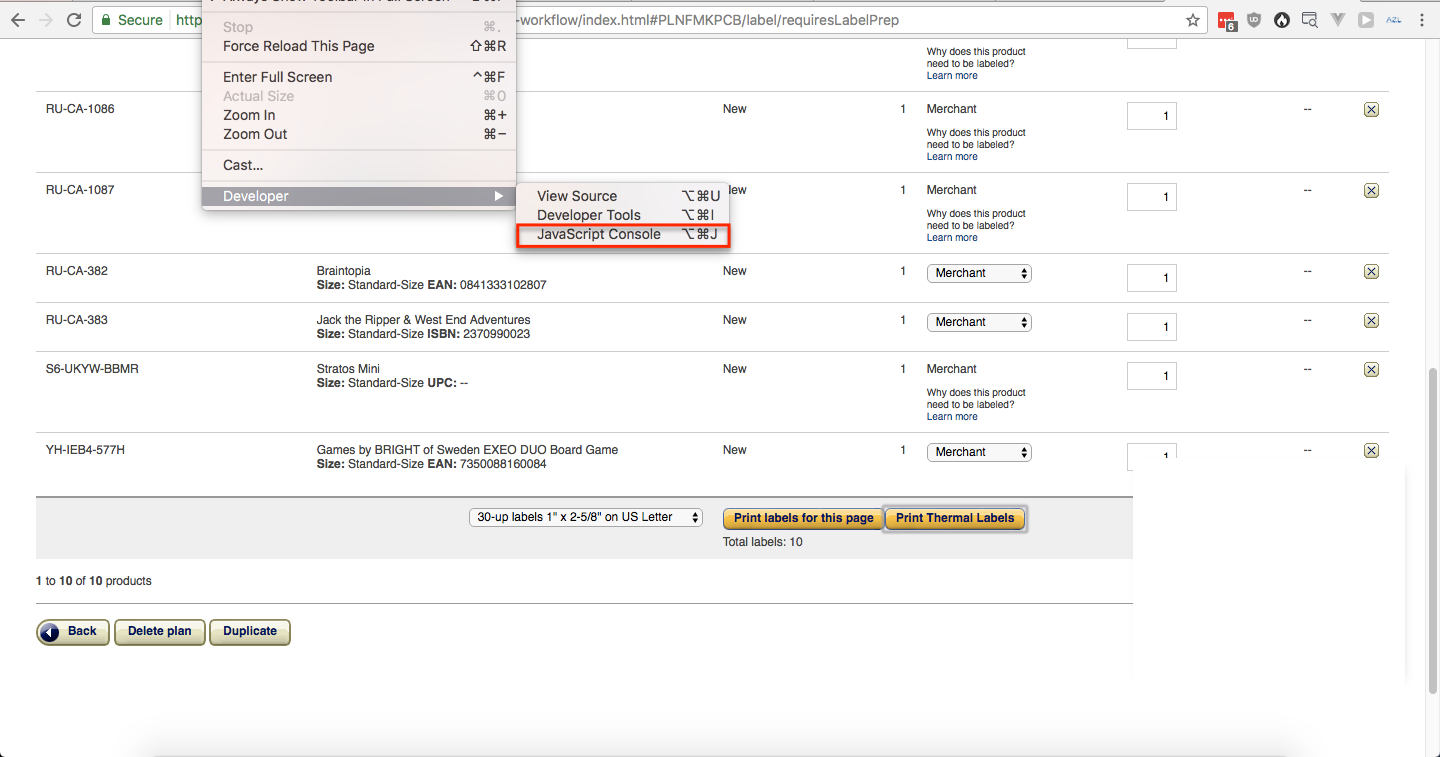
Task: Open the Merchant dropdown for RU-CA-382
Action: point(979,273)
